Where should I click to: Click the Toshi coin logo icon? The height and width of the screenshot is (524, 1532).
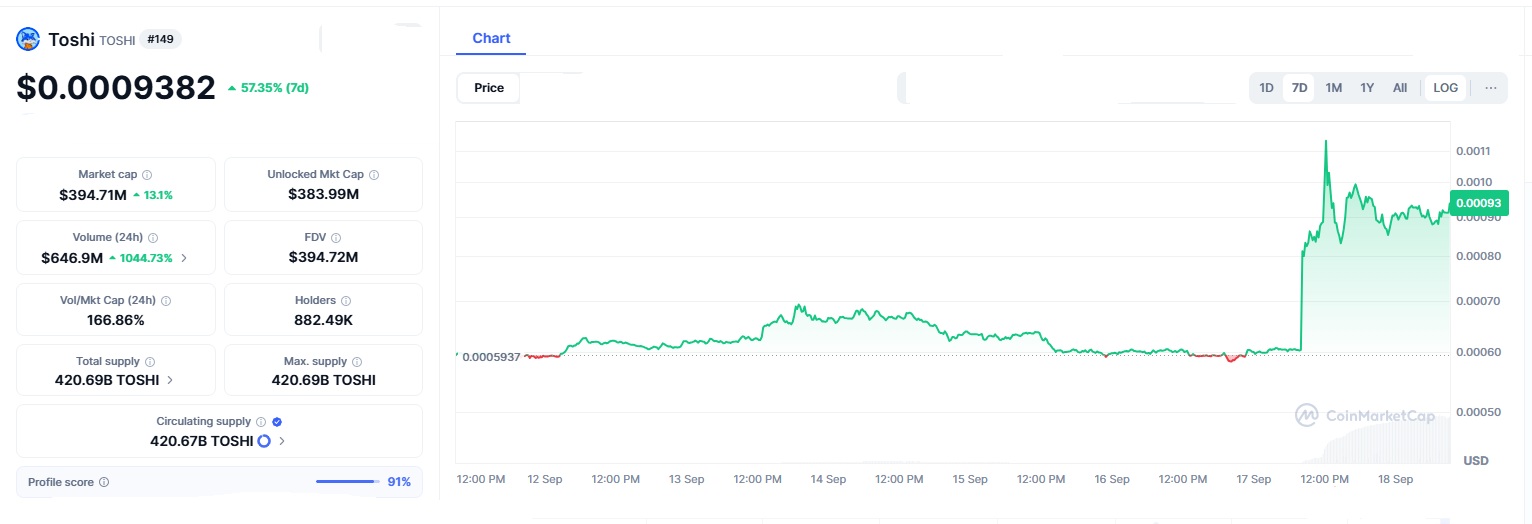(27, 39)
